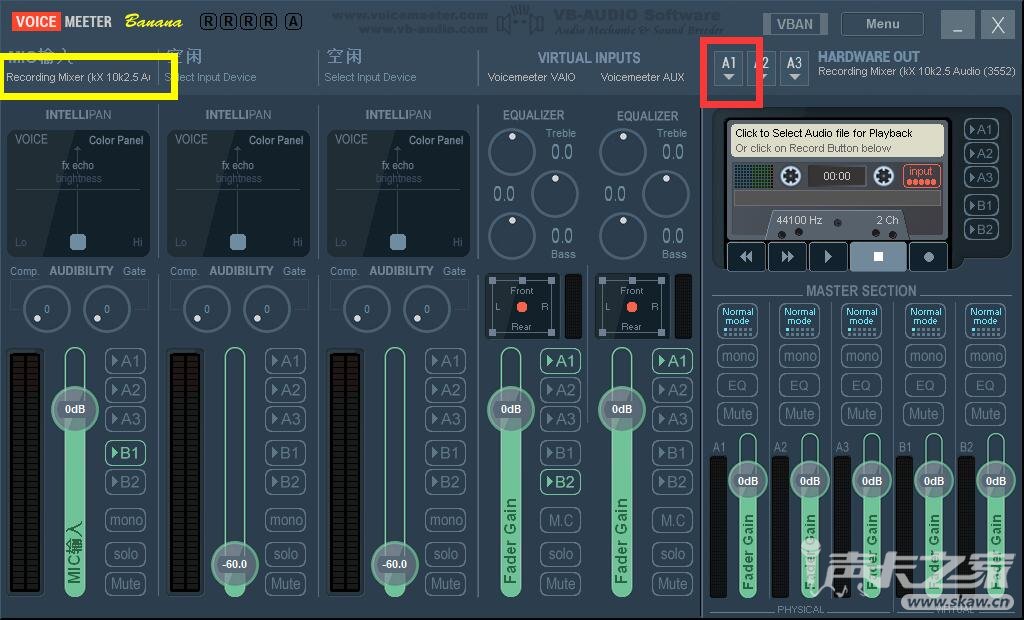This screenshot has height=620, width=1024.
Task: Enable EQ on A2 master bus
Action: (x=799, y=385)
